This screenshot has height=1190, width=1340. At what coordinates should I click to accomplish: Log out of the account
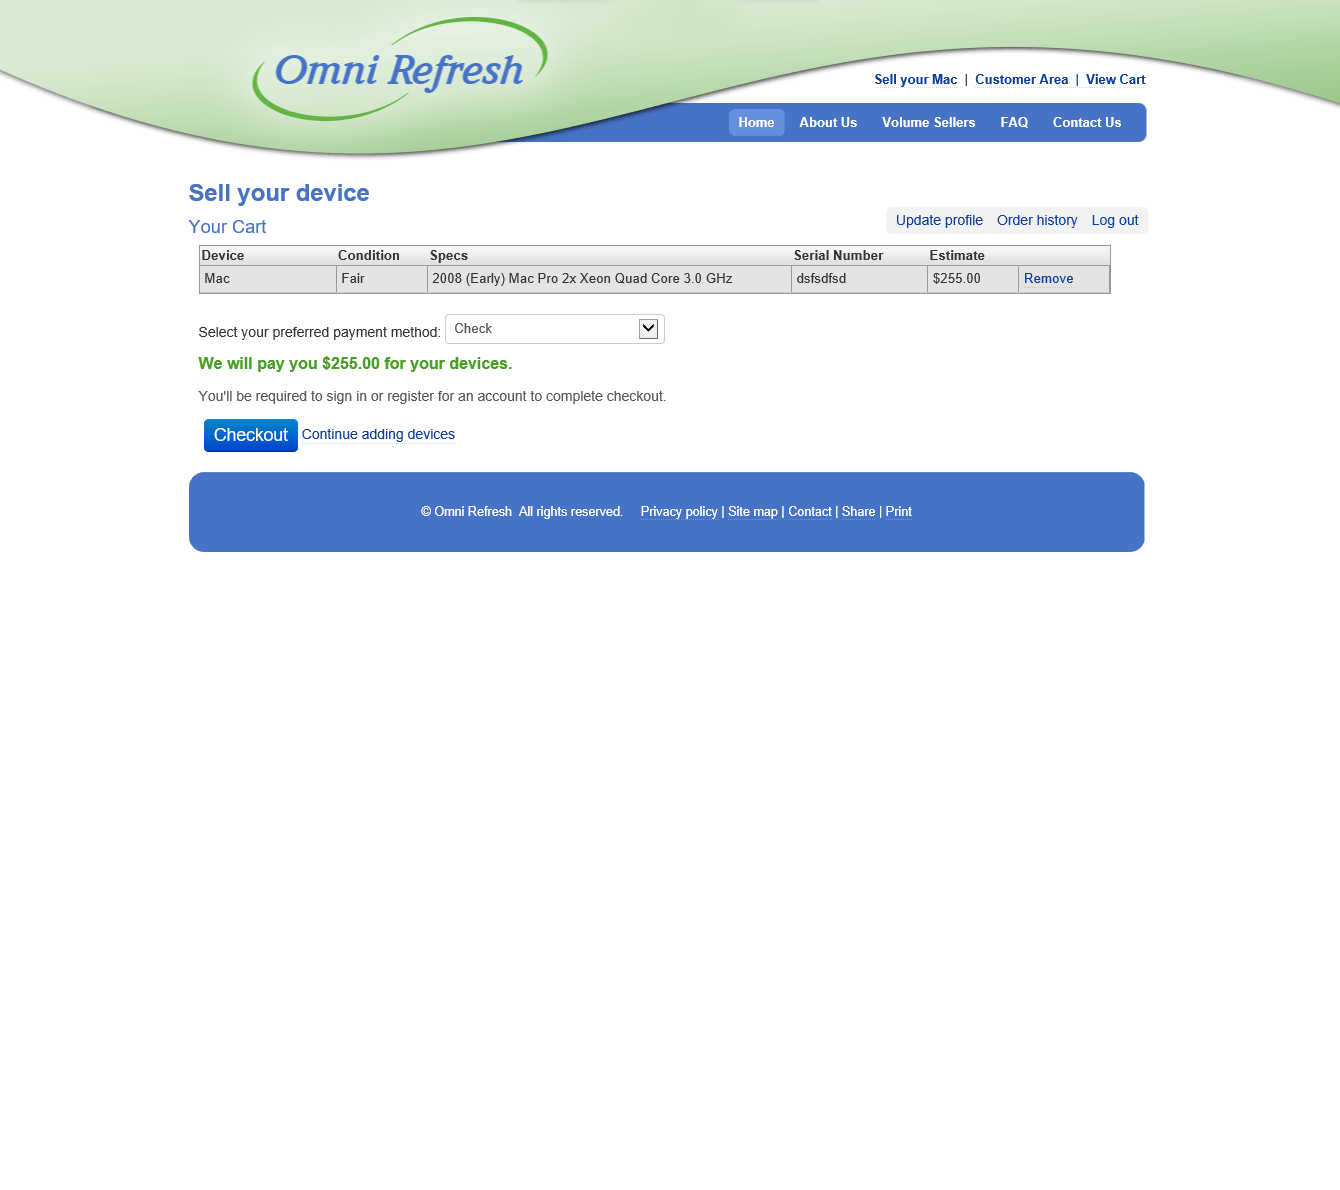pyautogui.click(x=1114, y=221)
